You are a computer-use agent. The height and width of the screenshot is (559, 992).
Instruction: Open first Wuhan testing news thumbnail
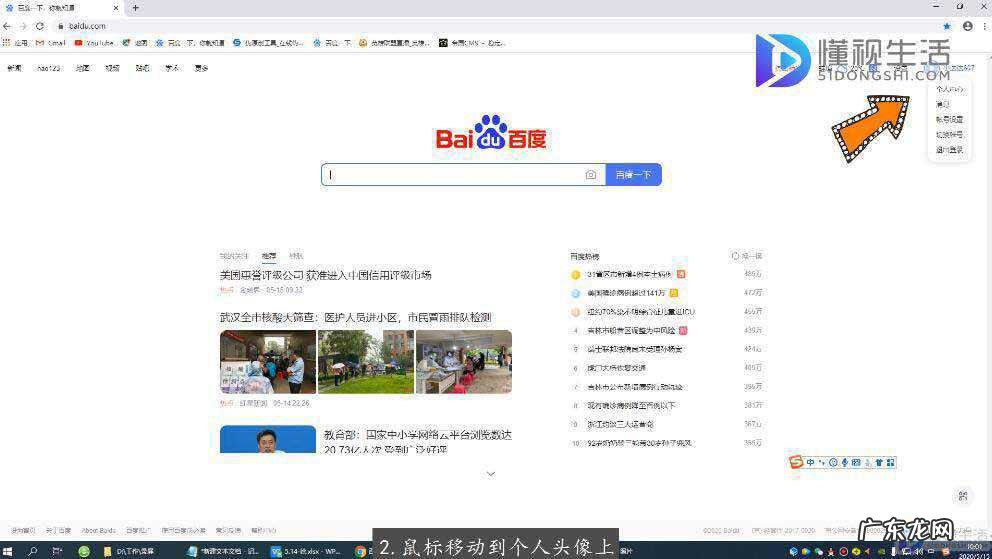click(268, 362)
